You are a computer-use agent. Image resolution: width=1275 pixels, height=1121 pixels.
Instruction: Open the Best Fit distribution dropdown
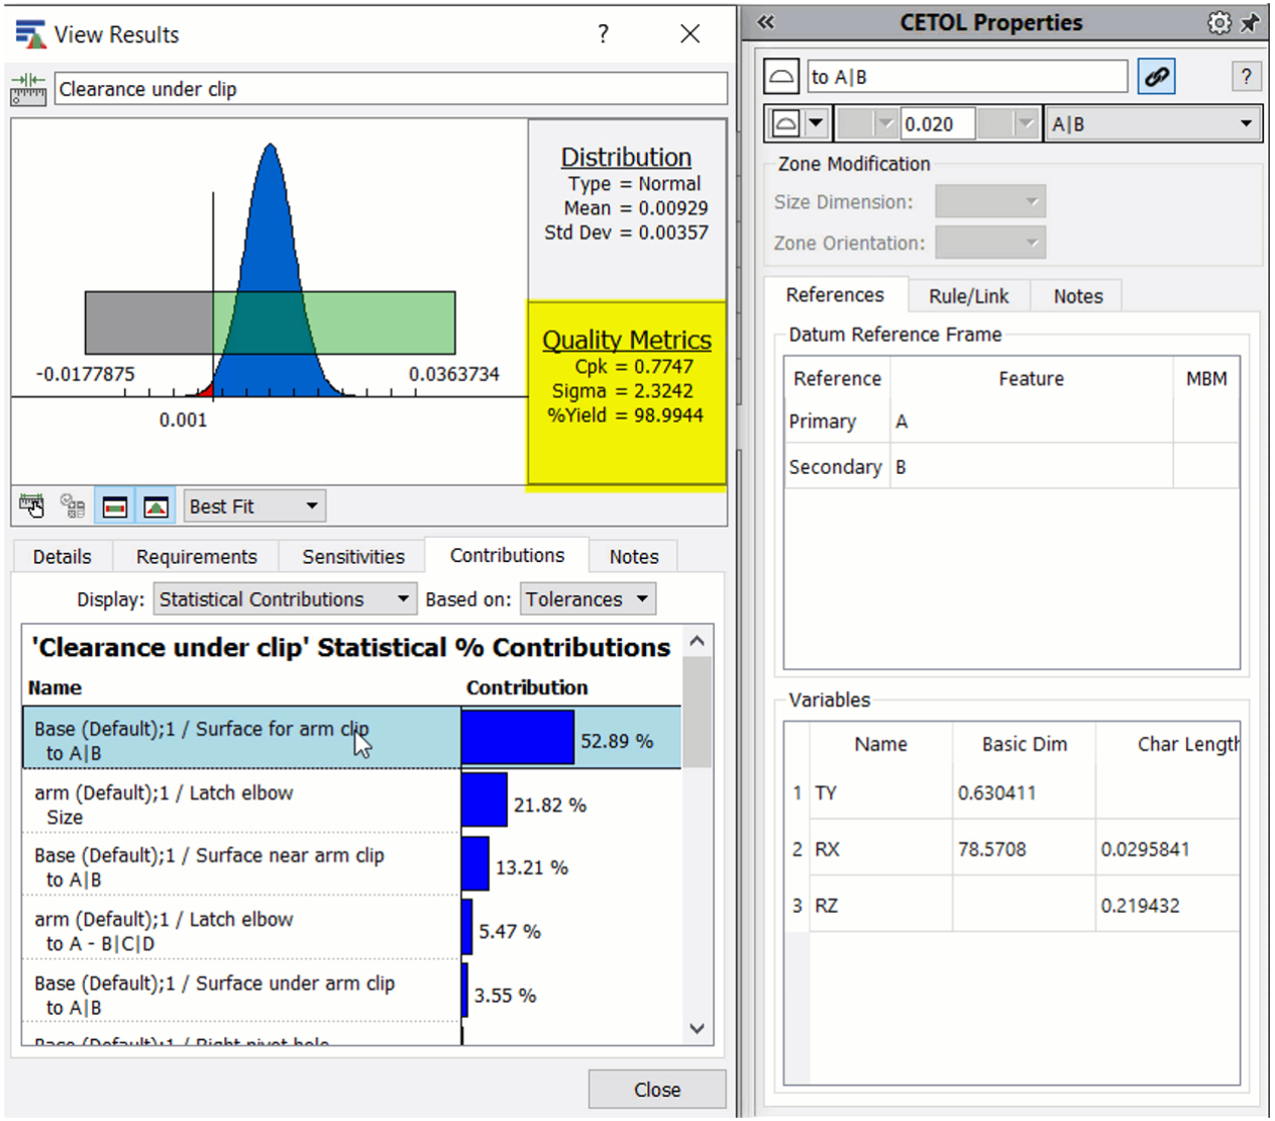coord(311,506)
